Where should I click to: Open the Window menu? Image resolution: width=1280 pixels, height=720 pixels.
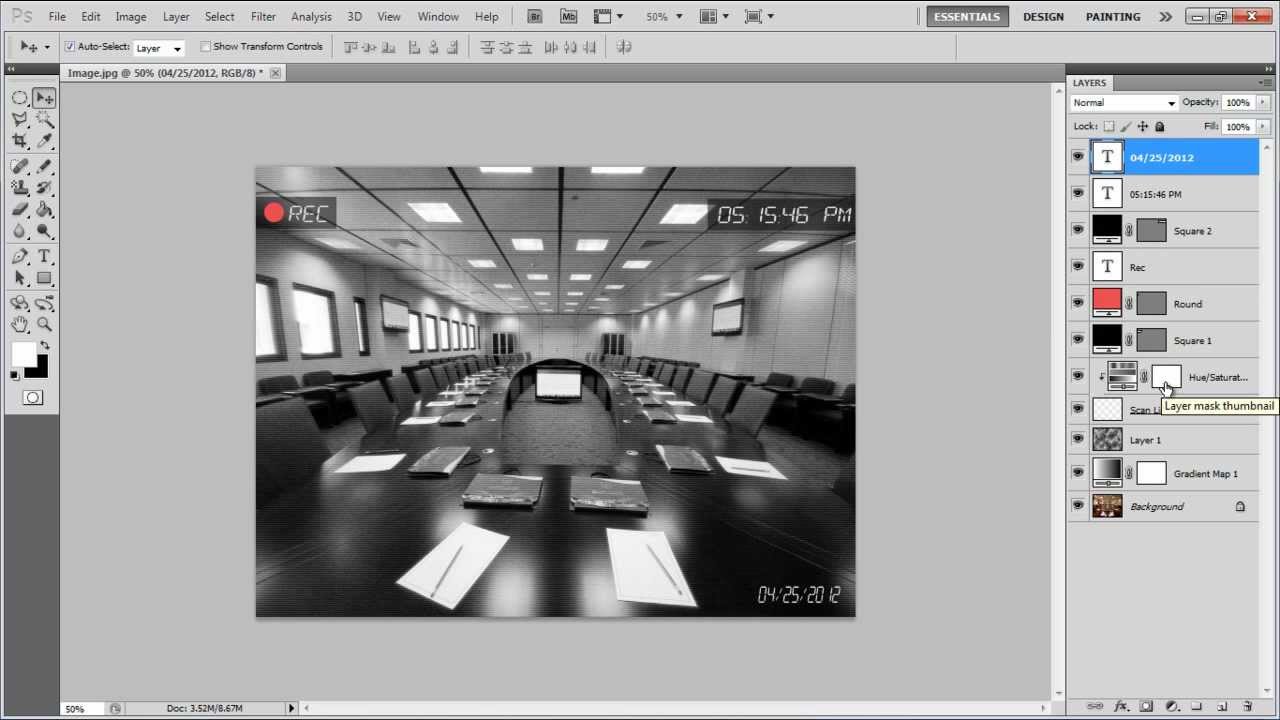[438, 17]
